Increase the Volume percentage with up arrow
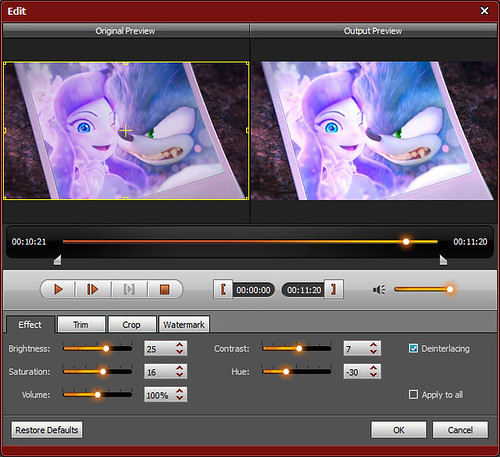The width and height of the screenshot is (500, 457). pos(180,391)
